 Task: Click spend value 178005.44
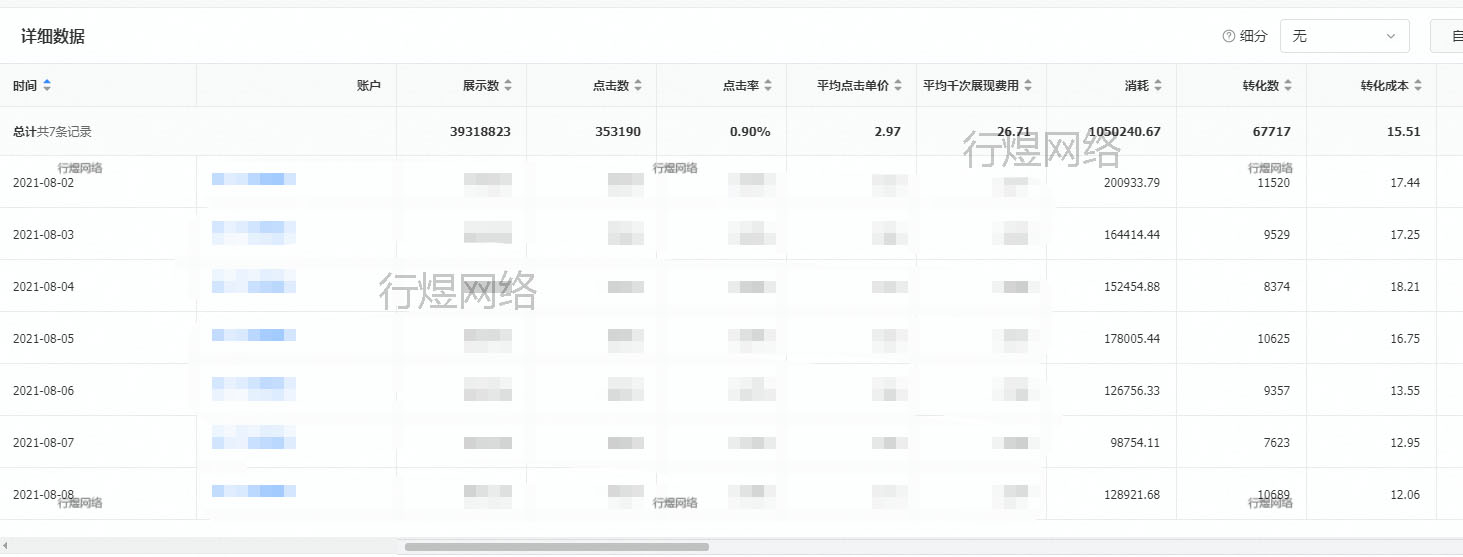1131,339
